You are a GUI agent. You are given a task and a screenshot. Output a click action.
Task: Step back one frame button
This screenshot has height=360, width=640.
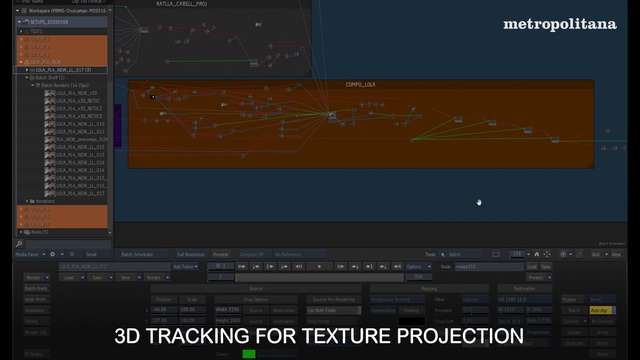point(299,267)
